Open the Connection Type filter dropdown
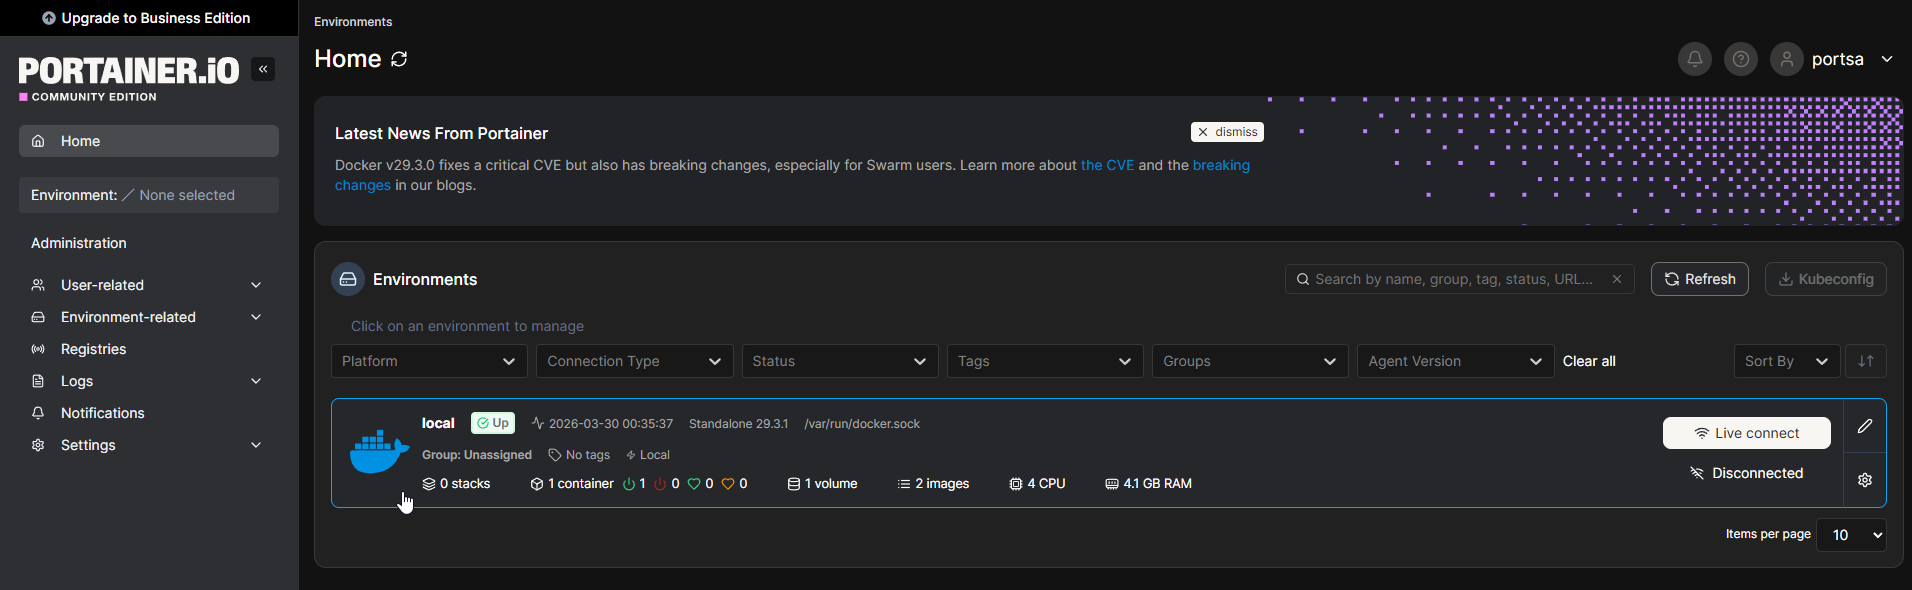1912x590 pixels. click(x=634, y=361)
